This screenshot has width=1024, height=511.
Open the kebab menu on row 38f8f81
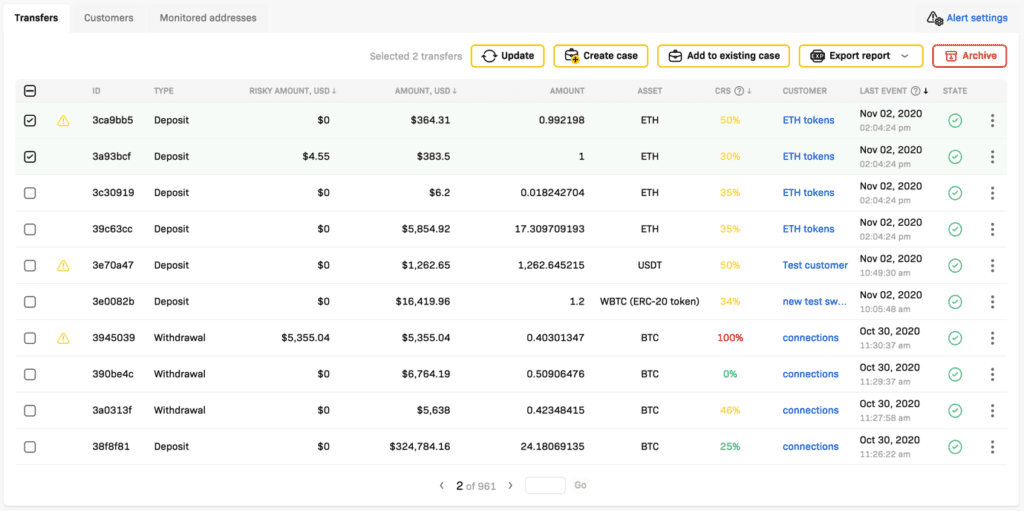tap(992, 447)
